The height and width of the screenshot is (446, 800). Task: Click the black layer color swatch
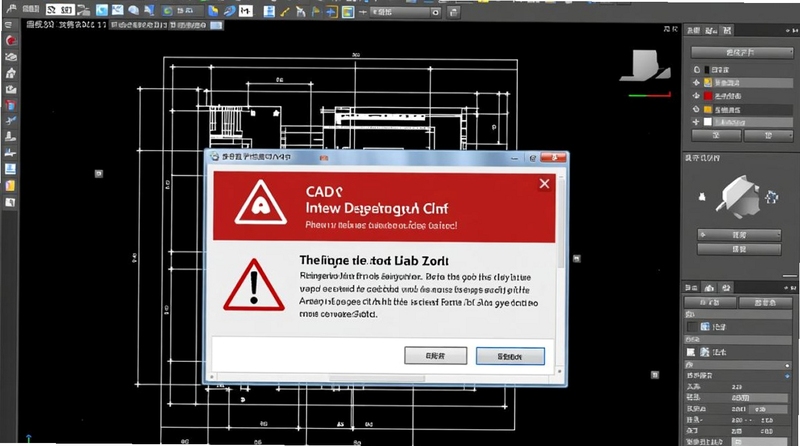[x=707, y=69]
